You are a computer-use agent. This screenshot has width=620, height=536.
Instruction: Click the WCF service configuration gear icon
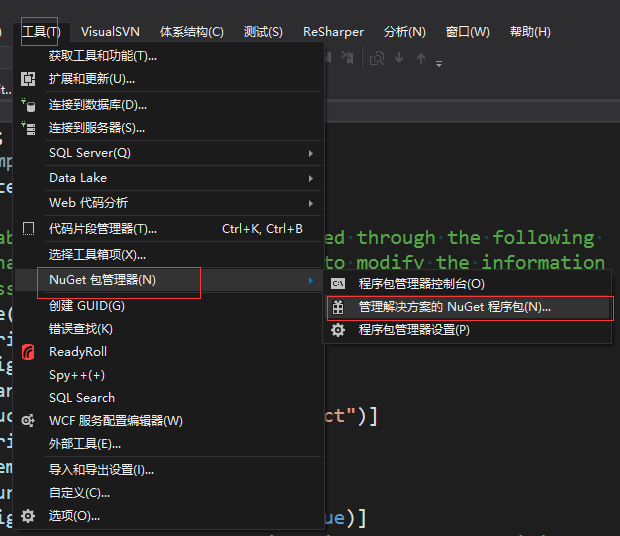click(28, 421)
